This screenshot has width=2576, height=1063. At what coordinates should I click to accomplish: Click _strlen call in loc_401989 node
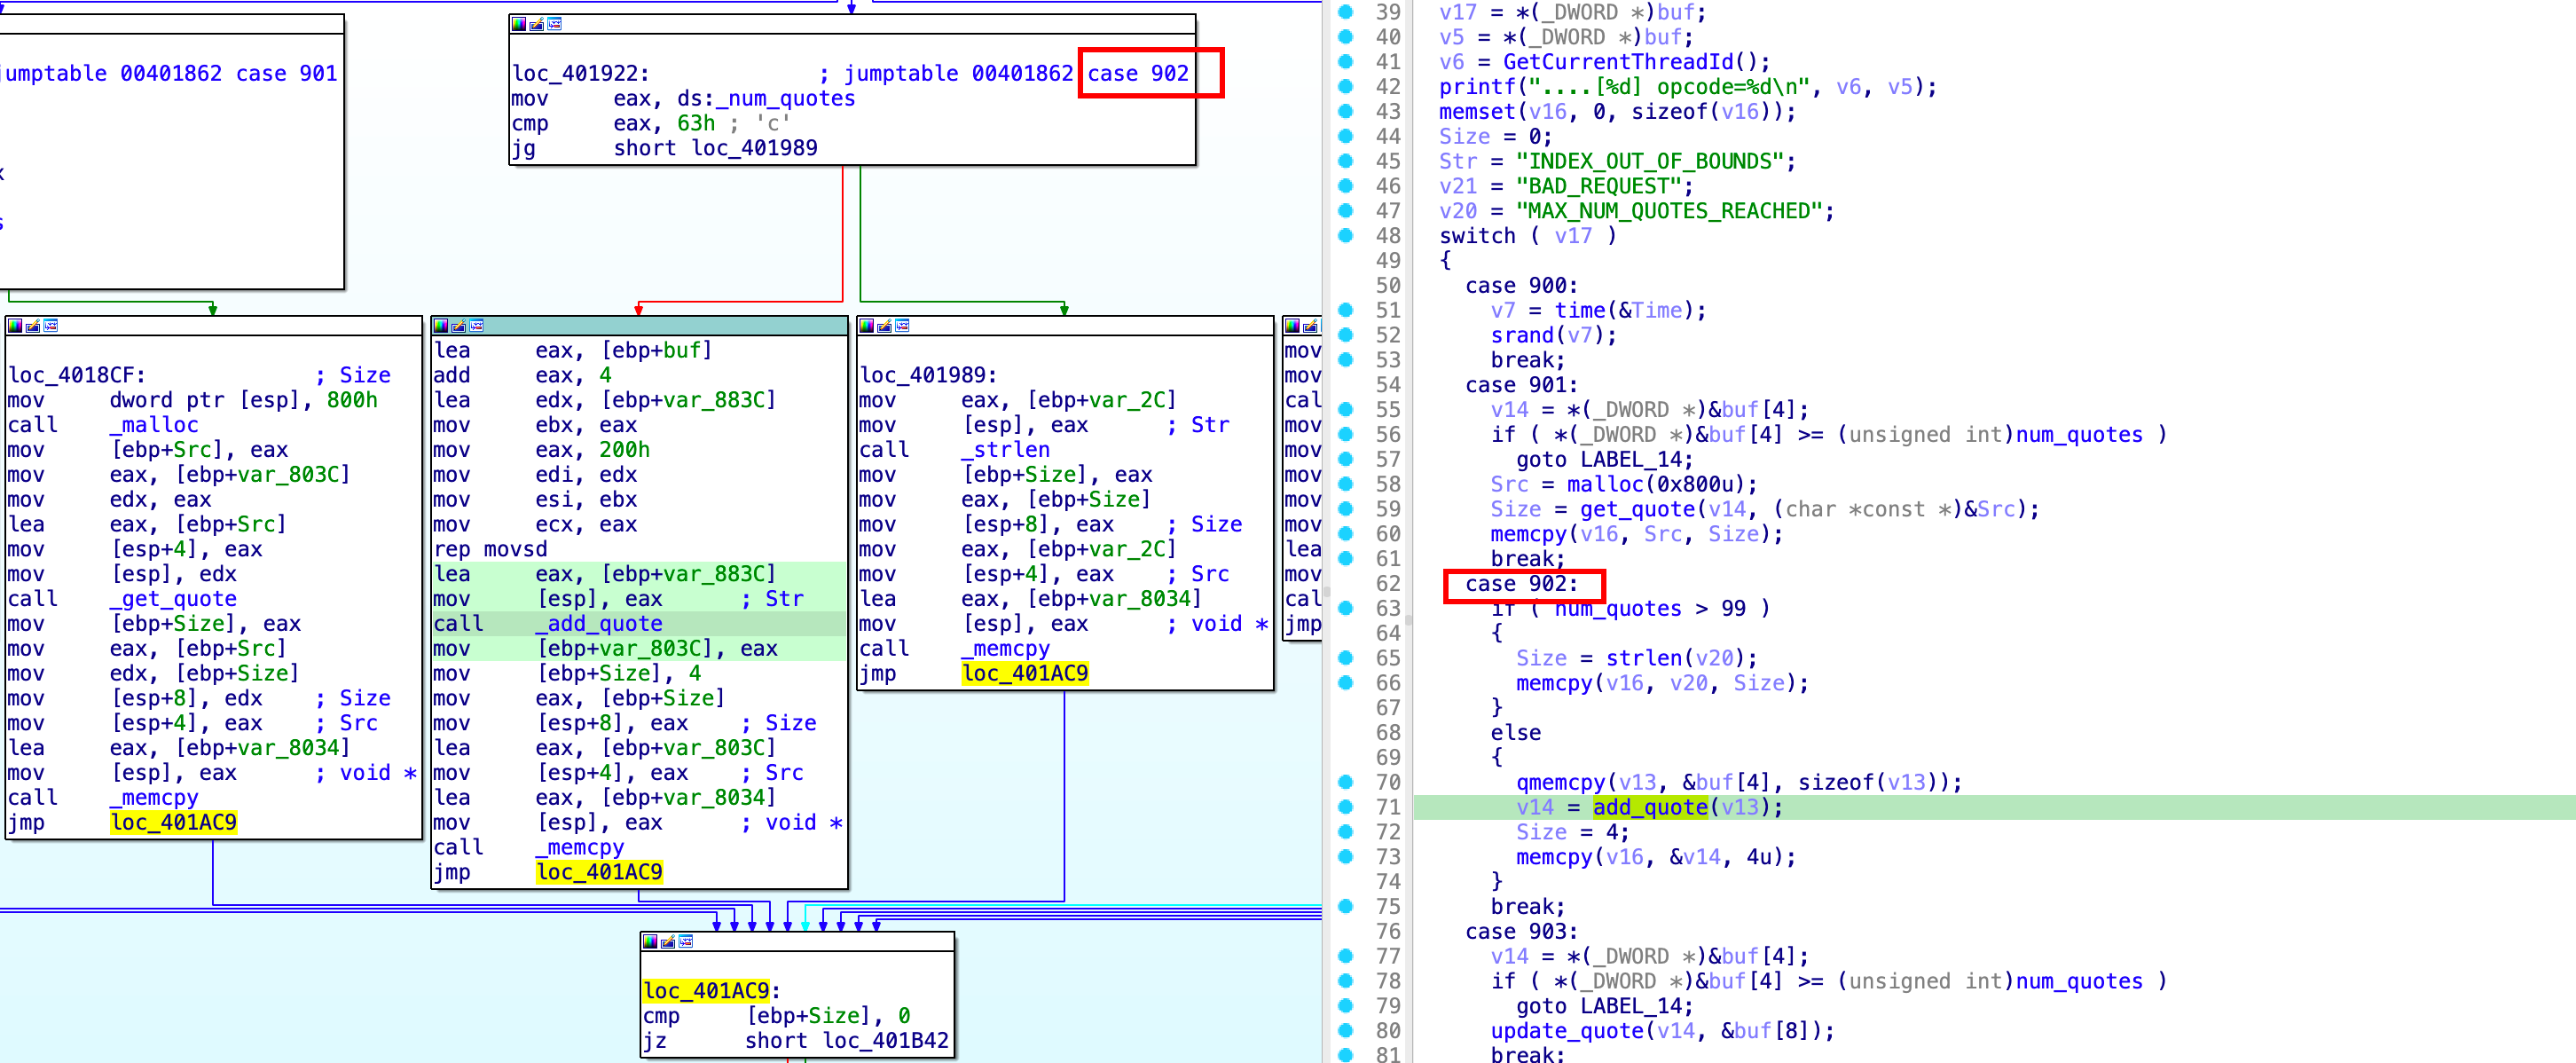1006,450
